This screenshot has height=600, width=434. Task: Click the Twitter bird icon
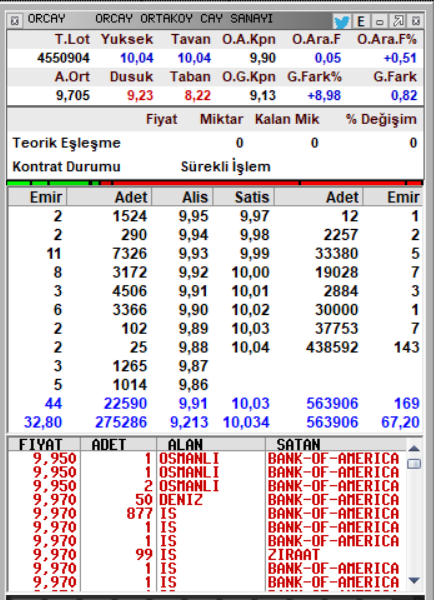(x=341, y=21)
